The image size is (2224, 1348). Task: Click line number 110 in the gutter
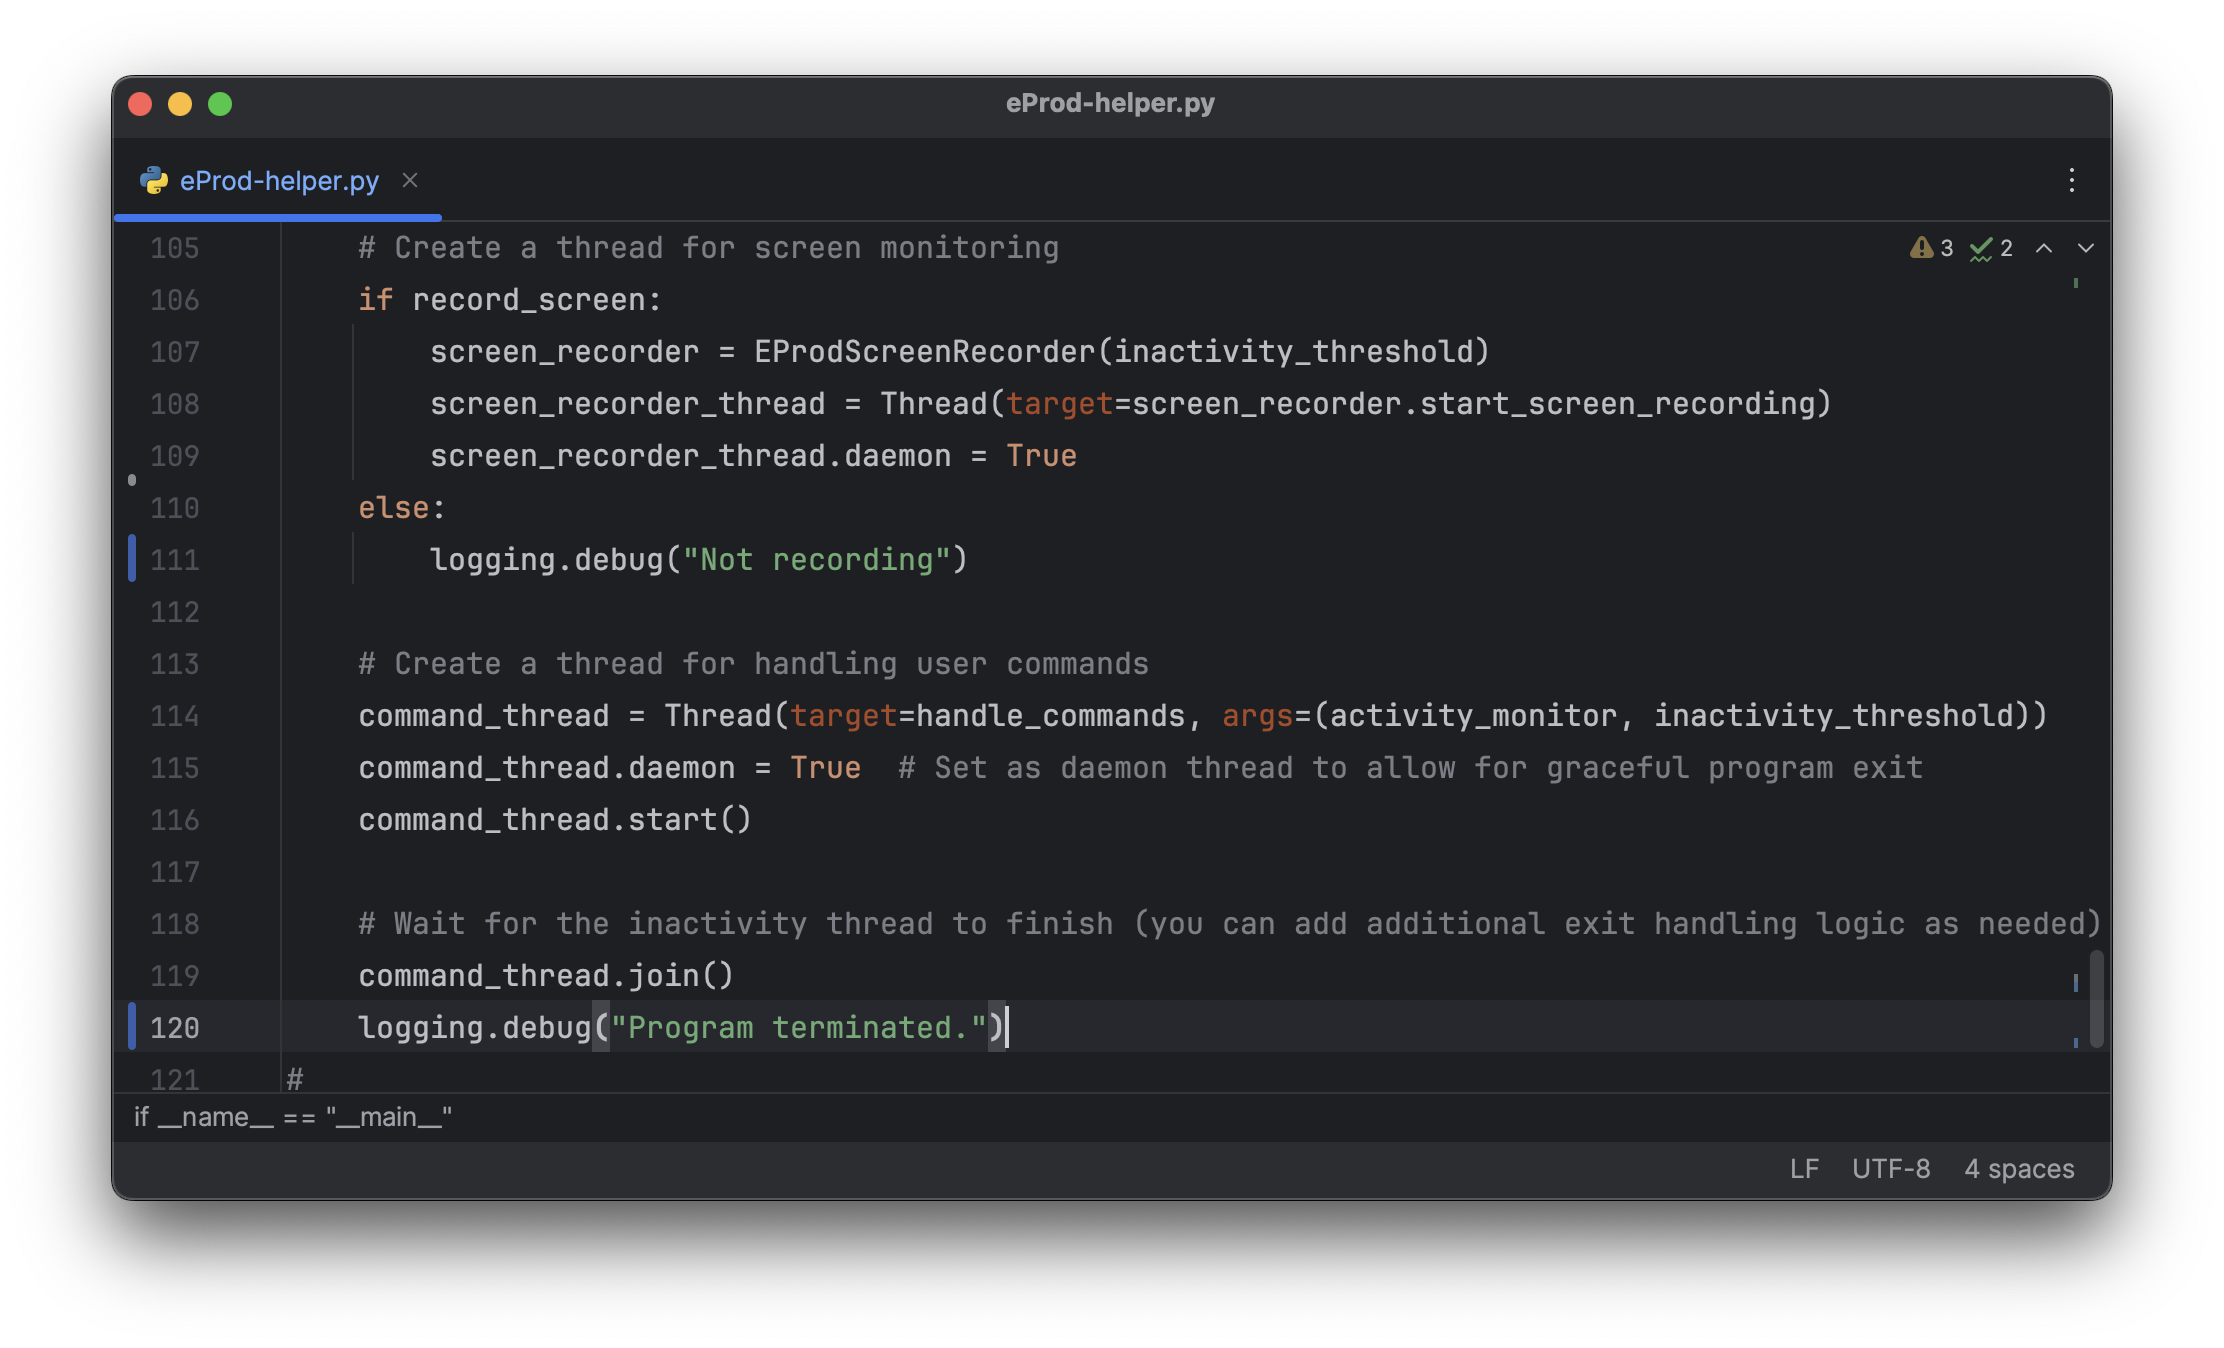click(x=175, y=508)
